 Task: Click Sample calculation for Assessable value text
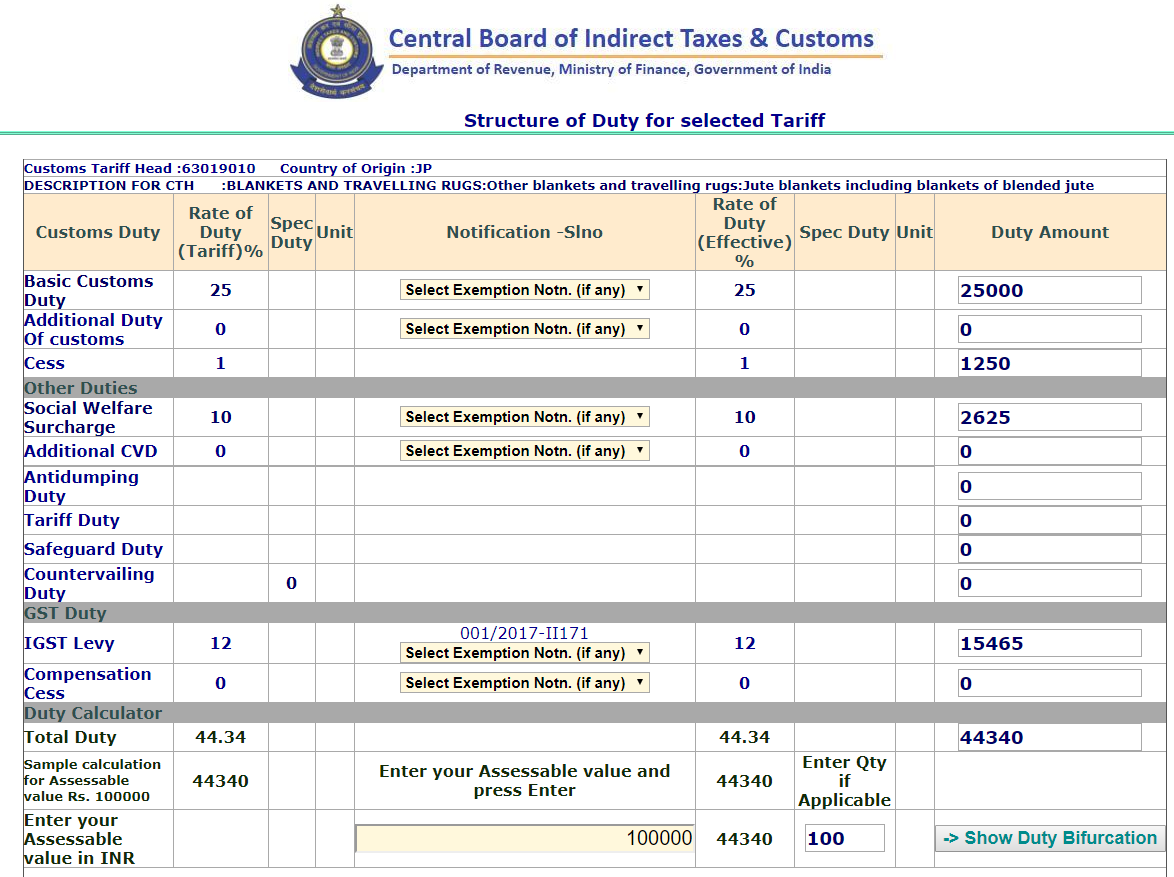92,780
